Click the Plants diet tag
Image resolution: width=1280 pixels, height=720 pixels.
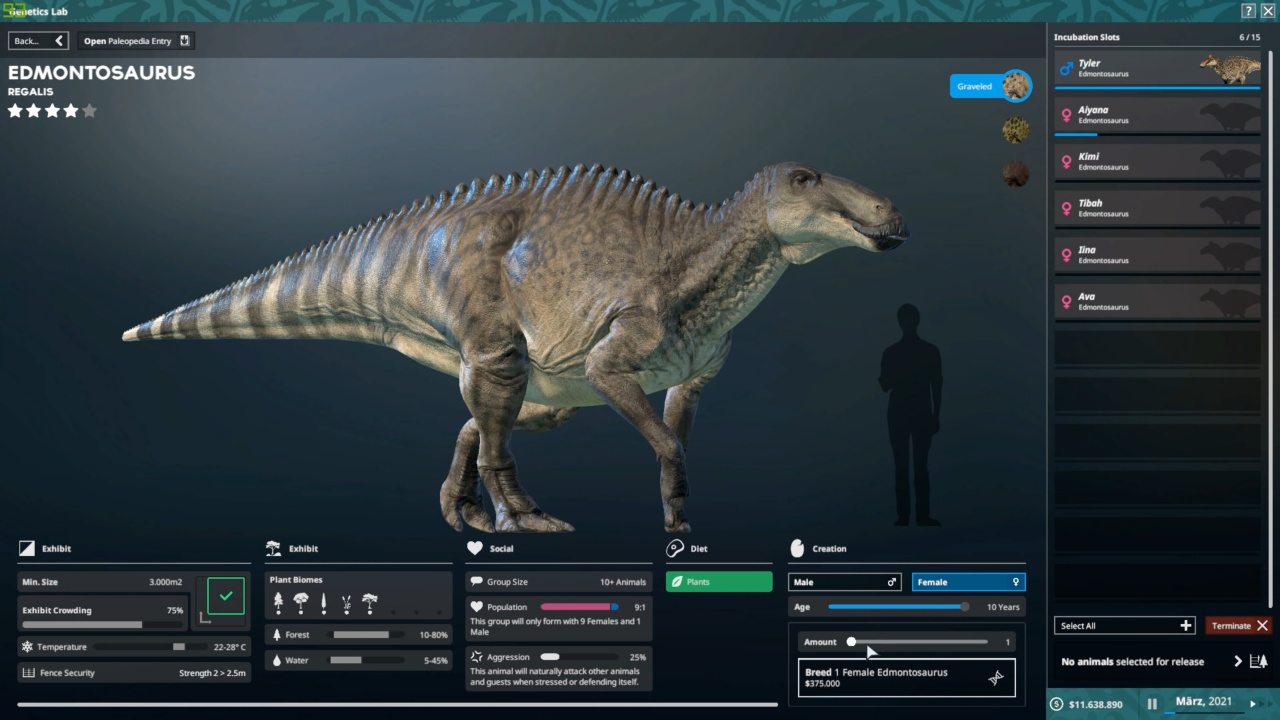(x=719, y=582)
